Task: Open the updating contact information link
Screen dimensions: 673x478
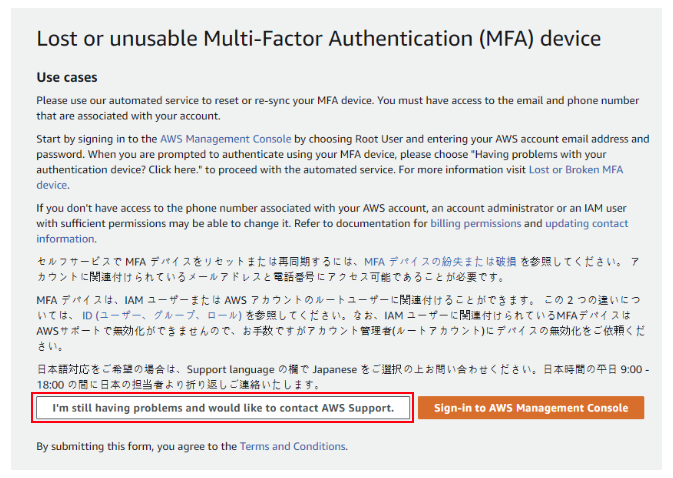Action: click(586, 224)
